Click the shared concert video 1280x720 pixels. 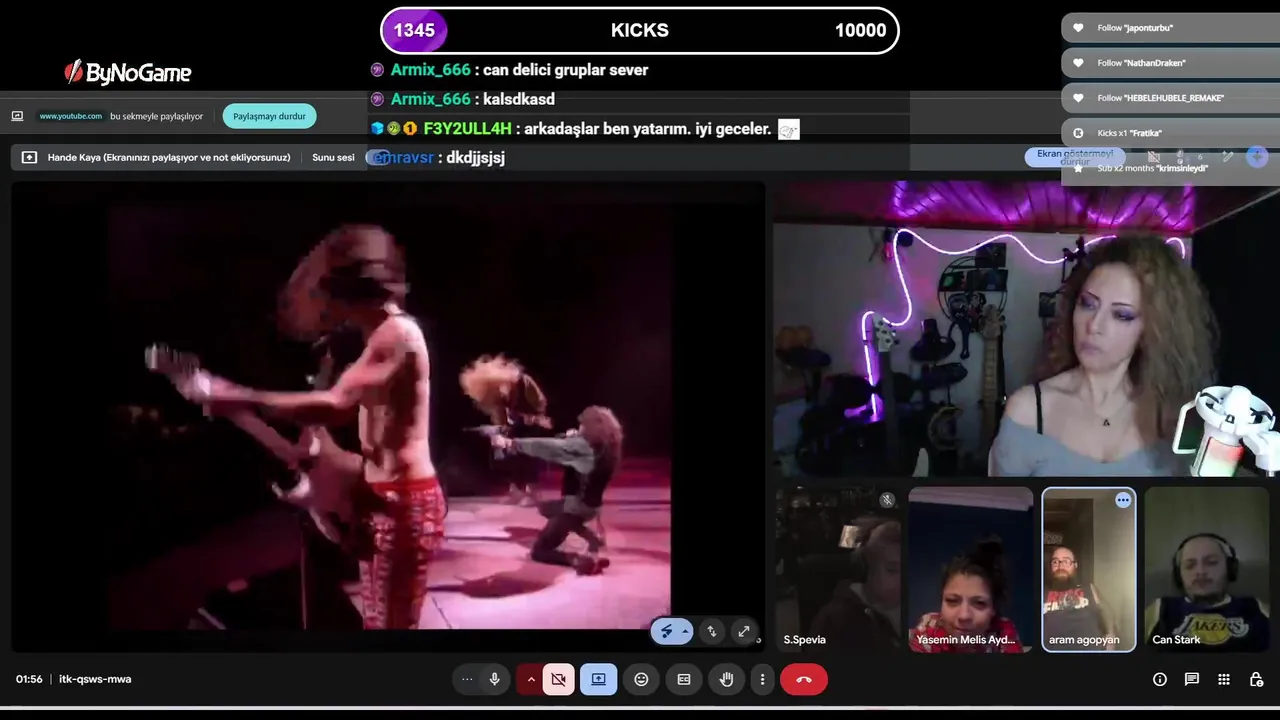[x=389, y=415]
